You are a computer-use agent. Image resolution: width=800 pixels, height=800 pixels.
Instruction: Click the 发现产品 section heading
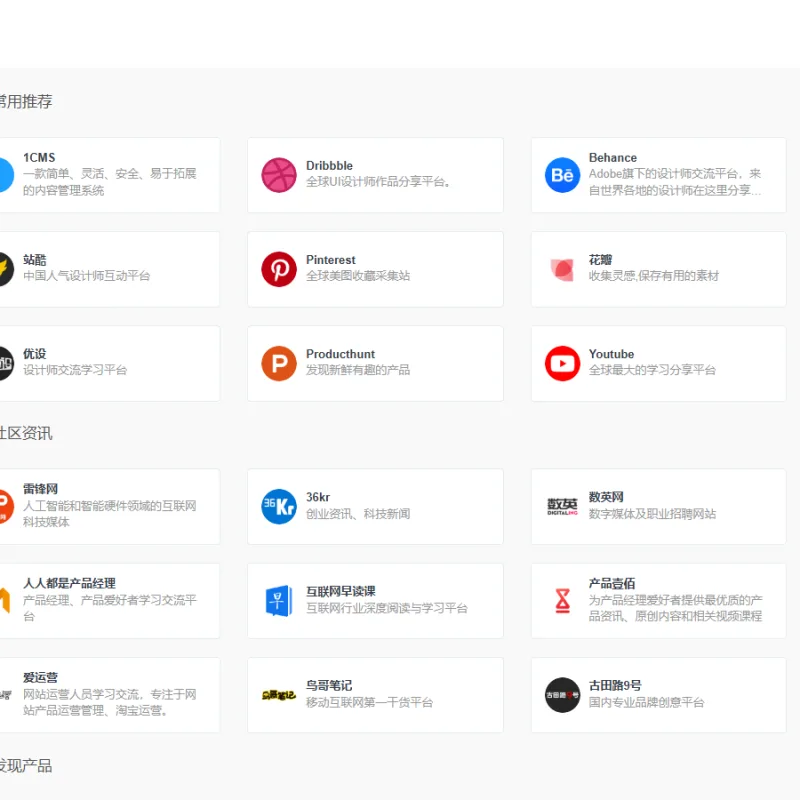pyautogui.click(x=26, y=765)
